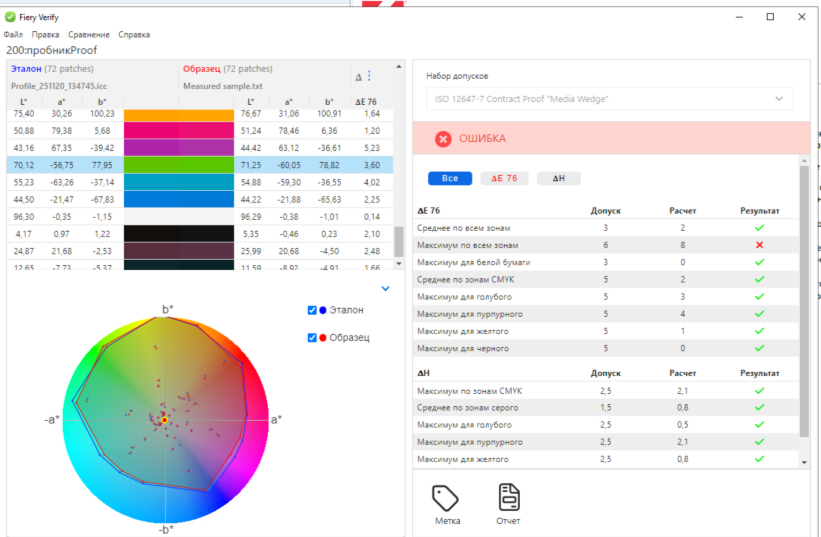Click green checkmark for Среднее по всем зонам
This screenshot has height=537, width=821.
click(x=759, y=229)
